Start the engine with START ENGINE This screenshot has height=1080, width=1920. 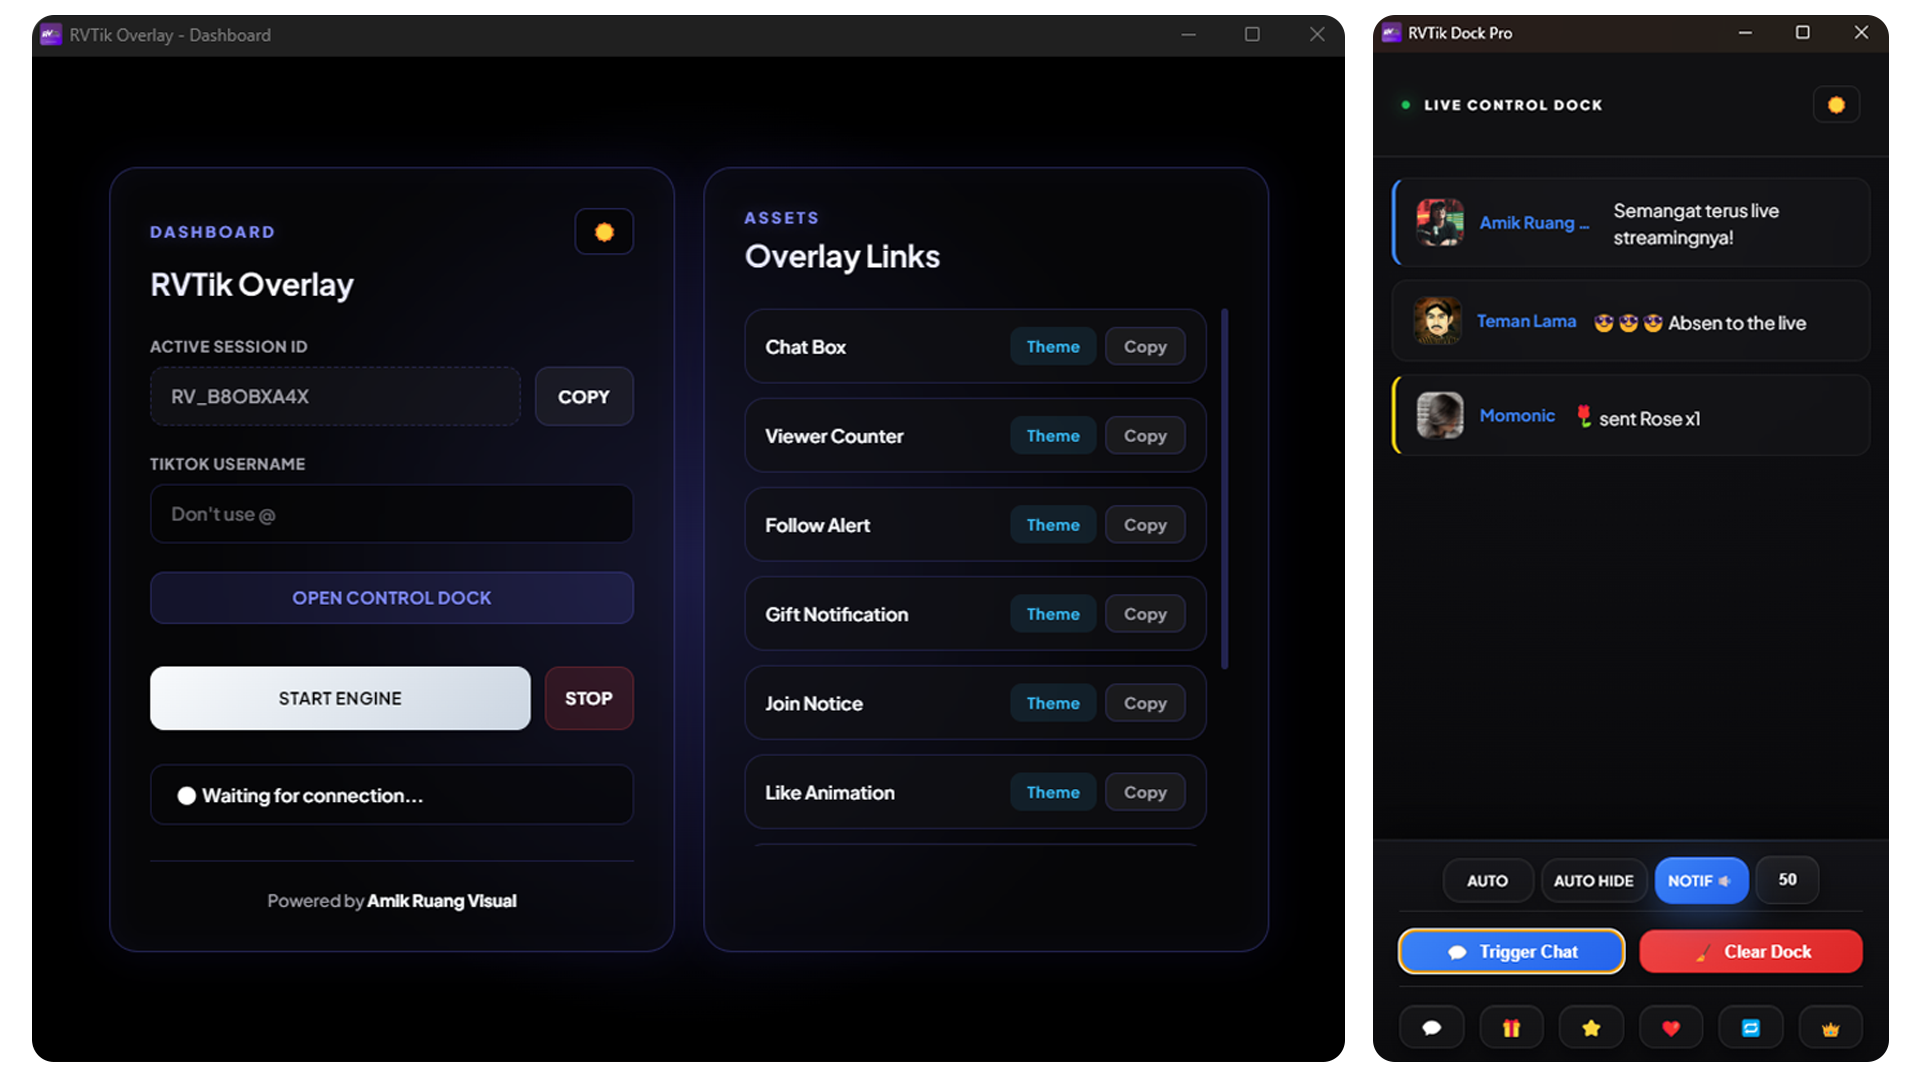(339, 698)
